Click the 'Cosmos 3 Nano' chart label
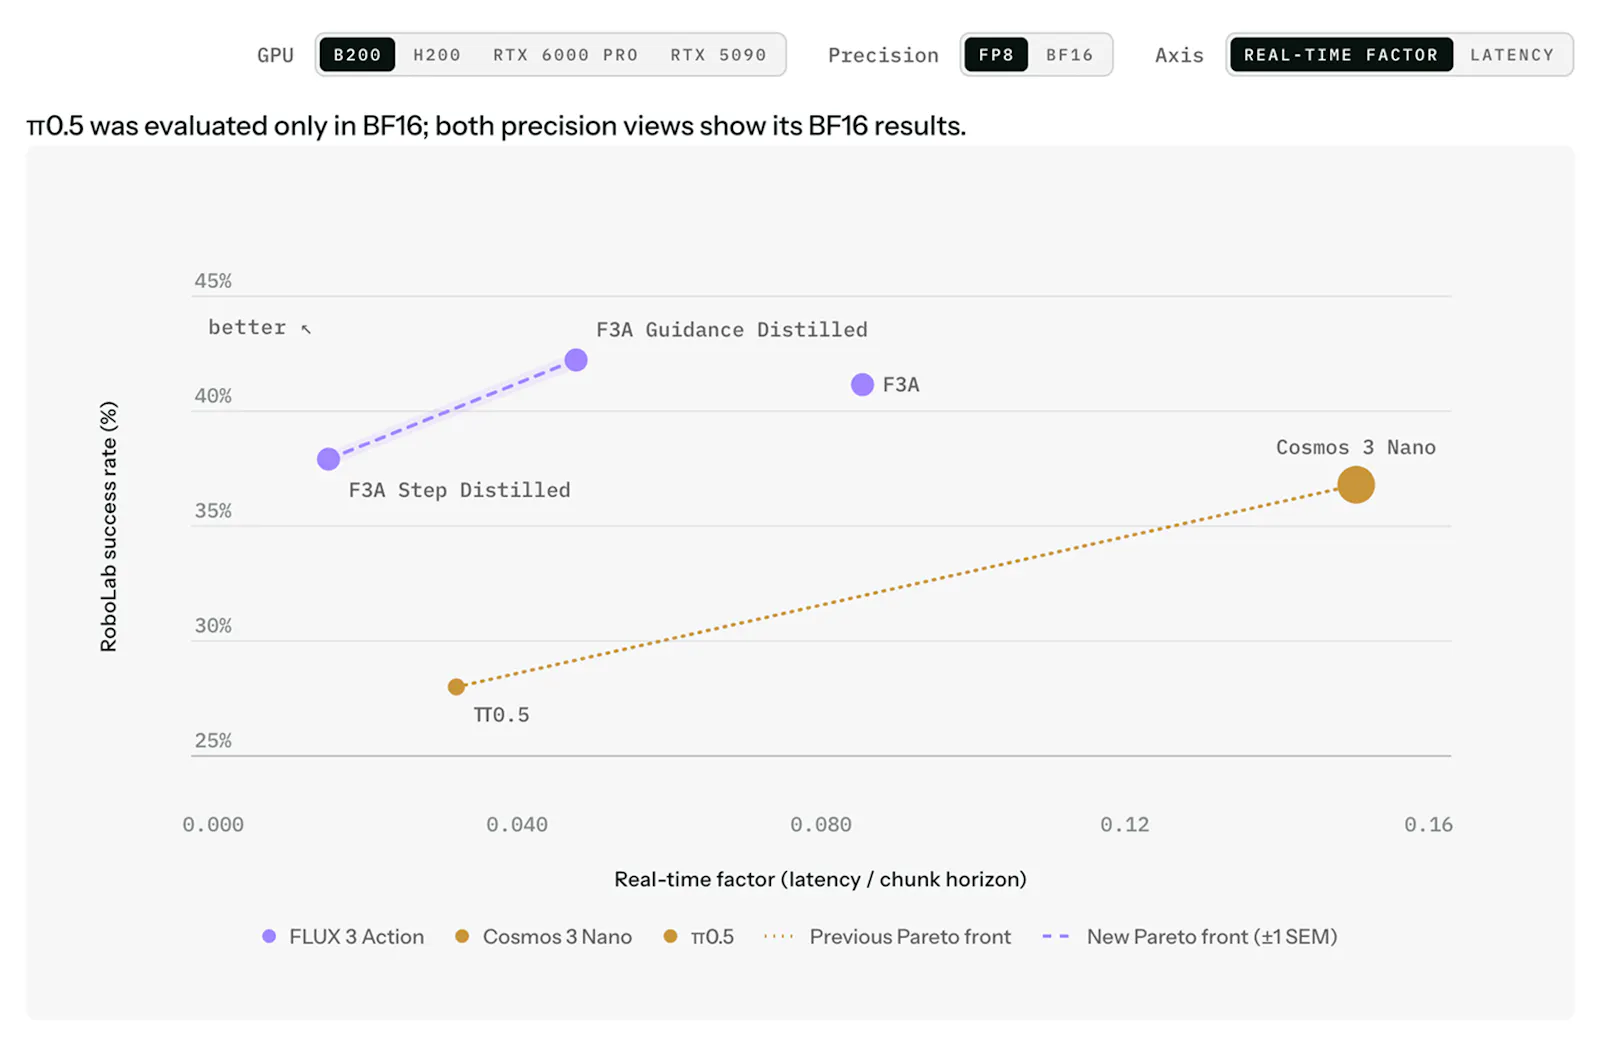This screenshot has width=1600, height=1045. [1356, 448]
